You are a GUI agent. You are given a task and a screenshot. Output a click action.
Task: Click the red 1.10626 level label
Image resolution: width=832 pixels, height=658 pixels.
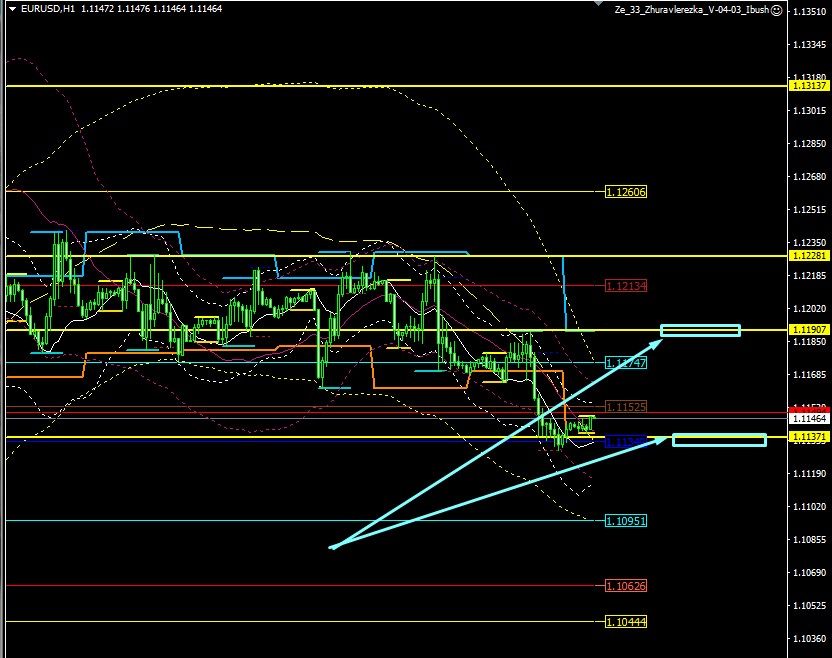pos(626,585)
